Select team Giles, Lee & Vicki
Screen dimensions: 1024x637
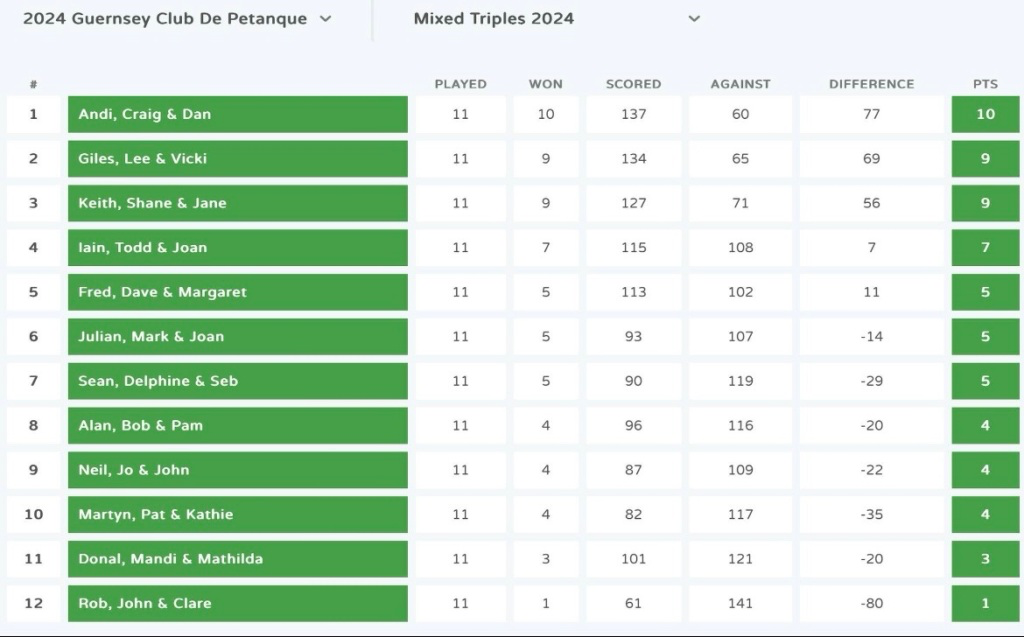point(237,159)
